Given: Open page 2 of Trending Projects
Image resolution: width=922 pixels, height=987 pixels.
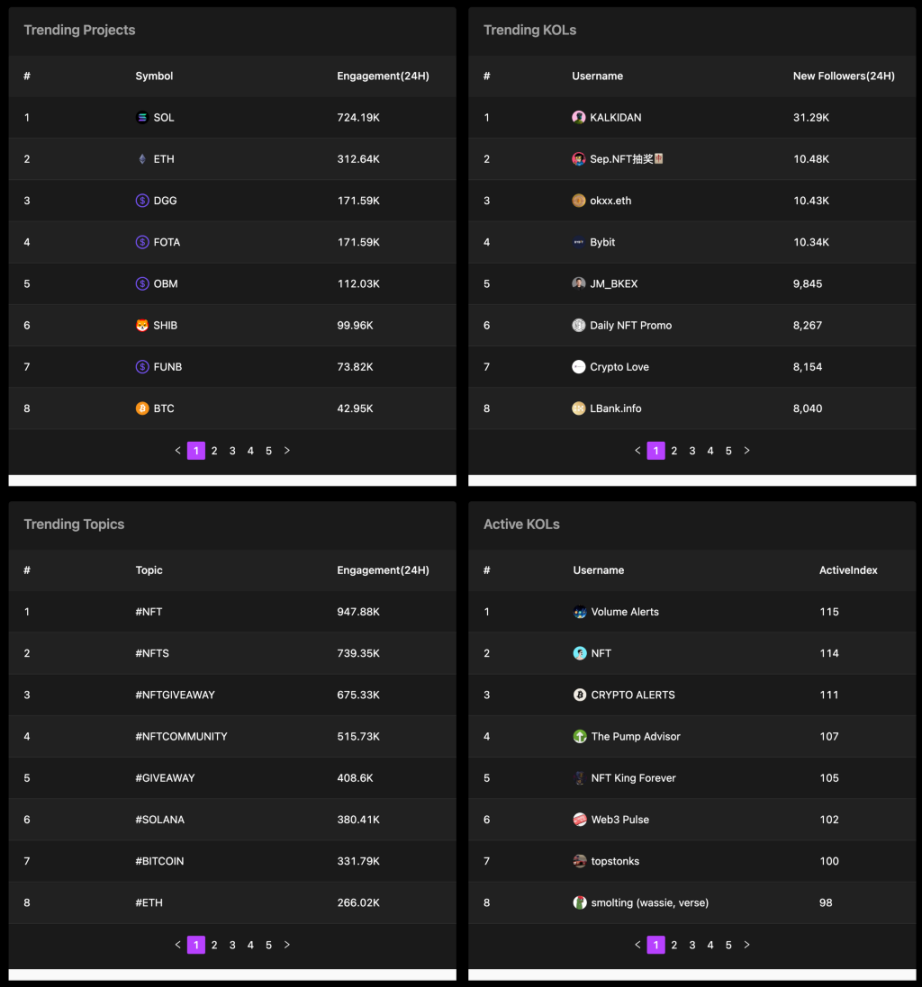Looking at the screenshot, I should pyautogui.click(x=214, y=451).
